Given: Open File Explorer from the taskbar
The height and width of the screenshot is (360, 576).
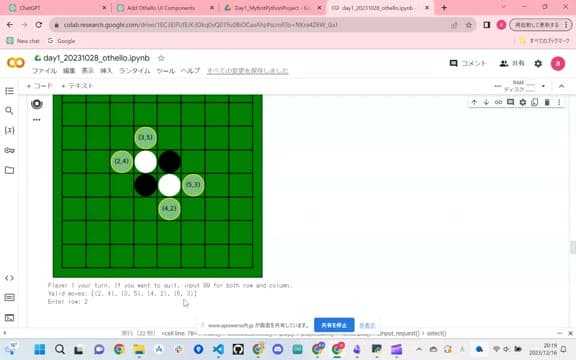Looking at the screenshot, I should pyautogui.click(x=139, y=349).
